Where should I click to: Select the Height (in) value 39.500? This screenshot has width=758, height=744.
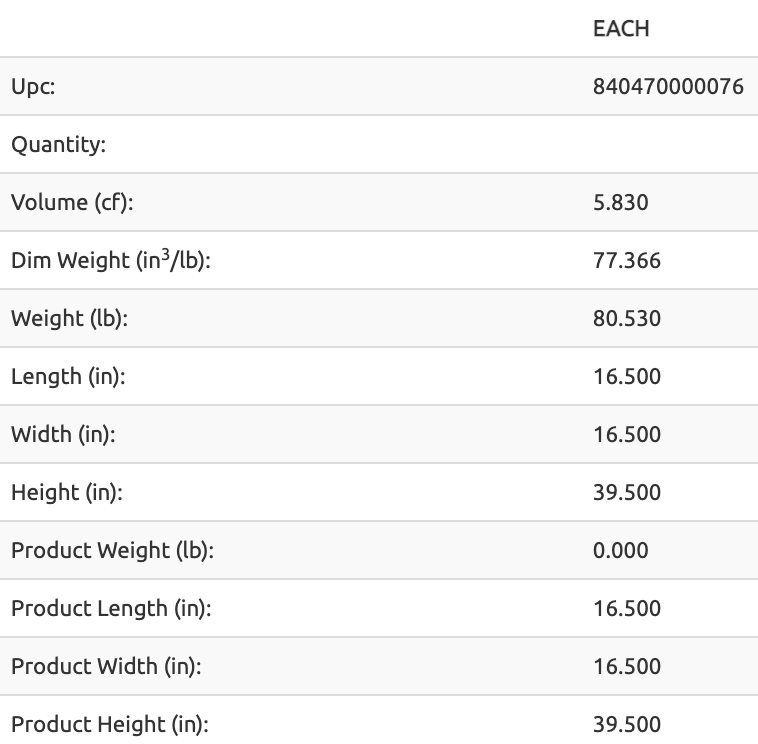click(x=627, y=493)
